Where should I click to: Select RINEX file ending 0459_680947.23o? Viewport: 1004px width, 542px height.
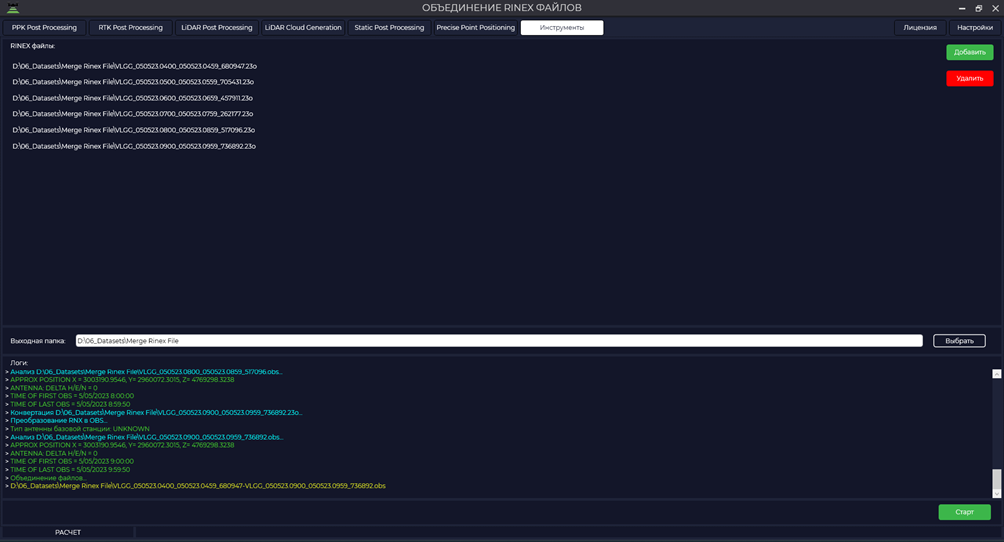(x=134, y=66)
